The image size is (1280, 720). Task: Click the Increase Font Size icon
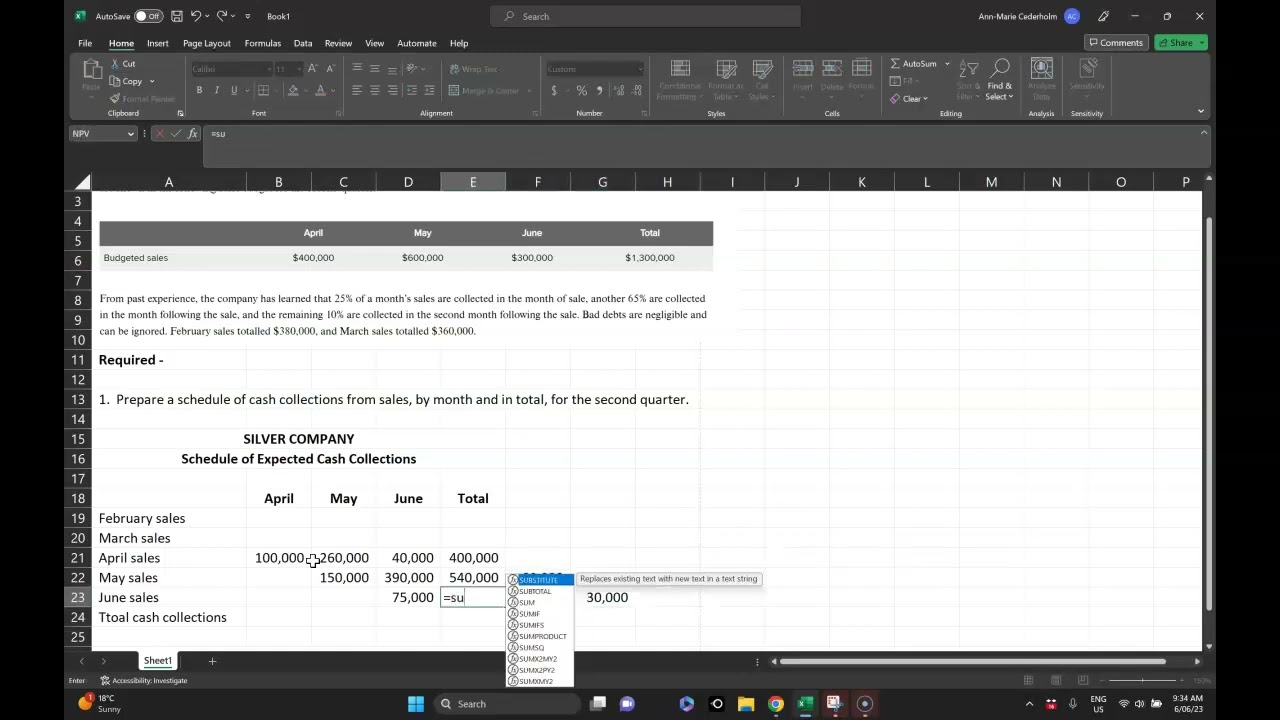pyautogui.click(x=313, y=69)
